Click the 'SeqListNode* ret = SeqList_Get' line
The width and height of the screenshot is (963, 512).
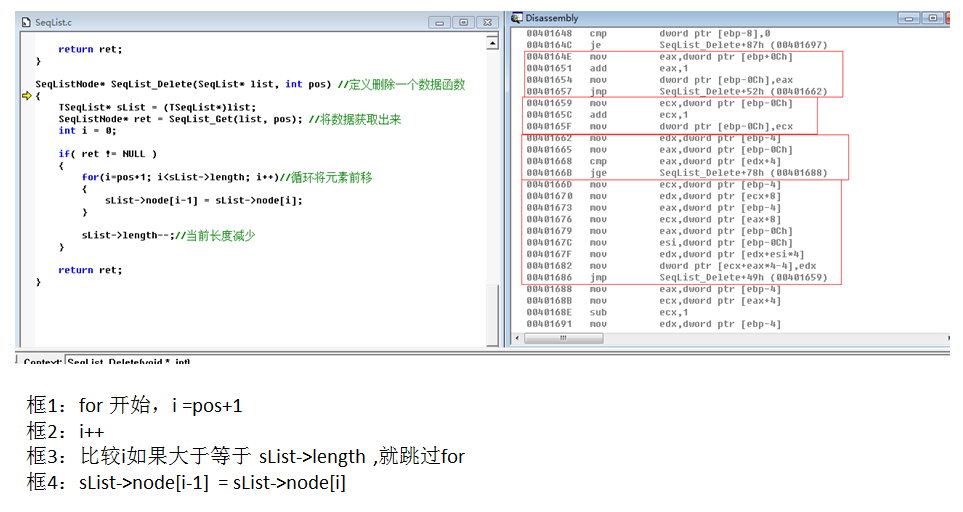pos(229,119)
